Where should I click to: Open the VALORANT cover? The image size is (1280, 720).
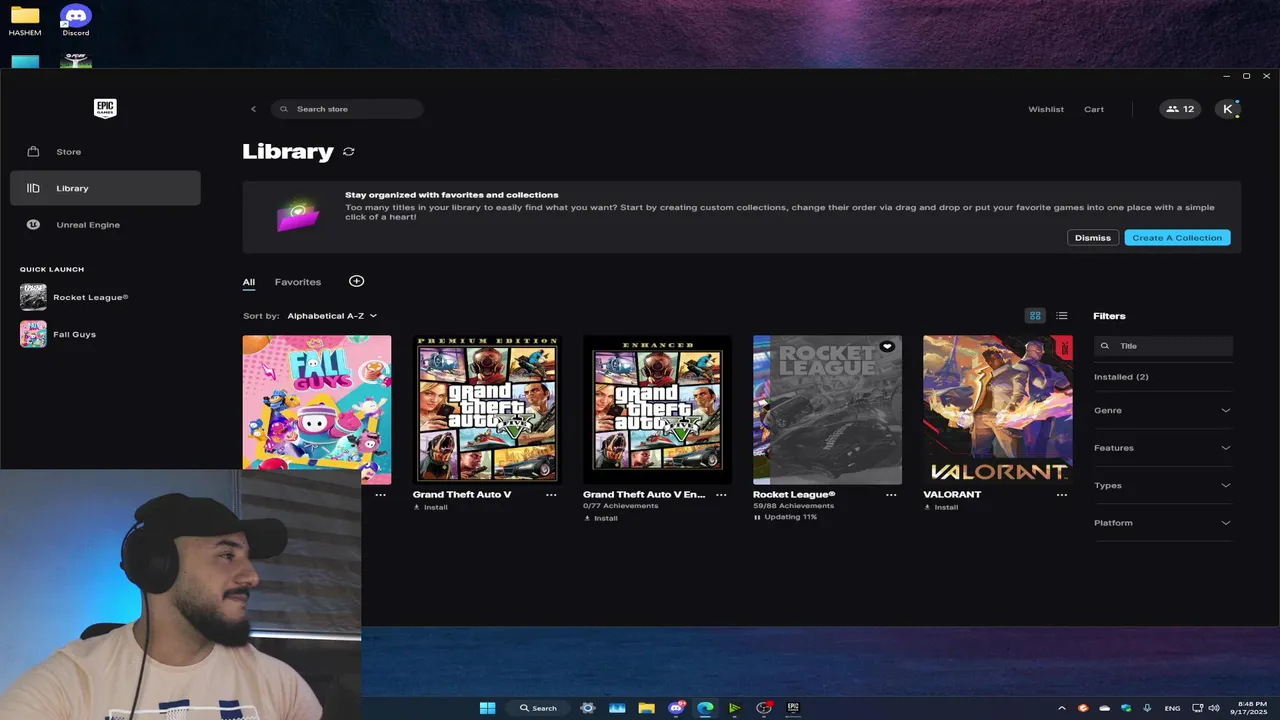coord(997,410)
